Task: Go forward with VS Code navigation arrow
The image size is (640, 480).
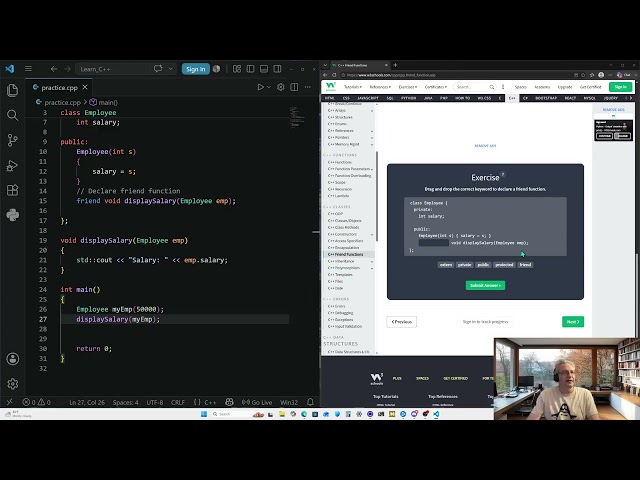Action: coord(67,69)
